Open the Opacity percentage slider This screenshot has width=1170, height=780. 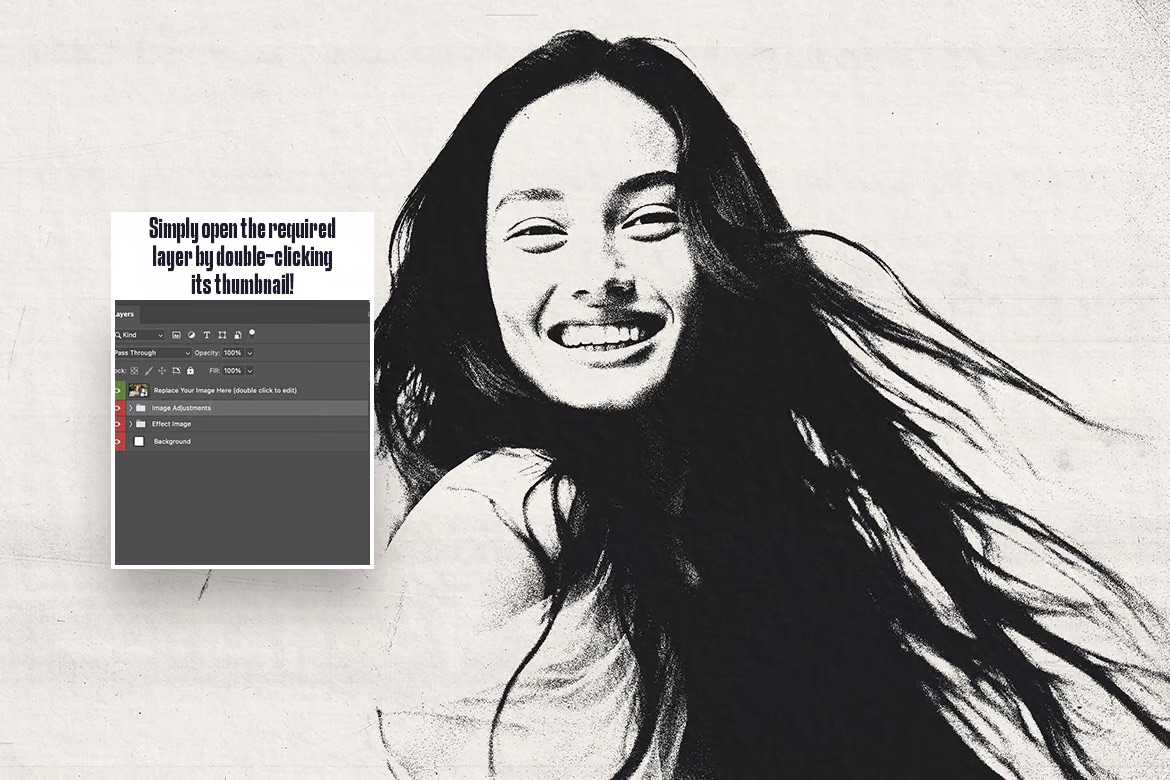coord(250,353)
